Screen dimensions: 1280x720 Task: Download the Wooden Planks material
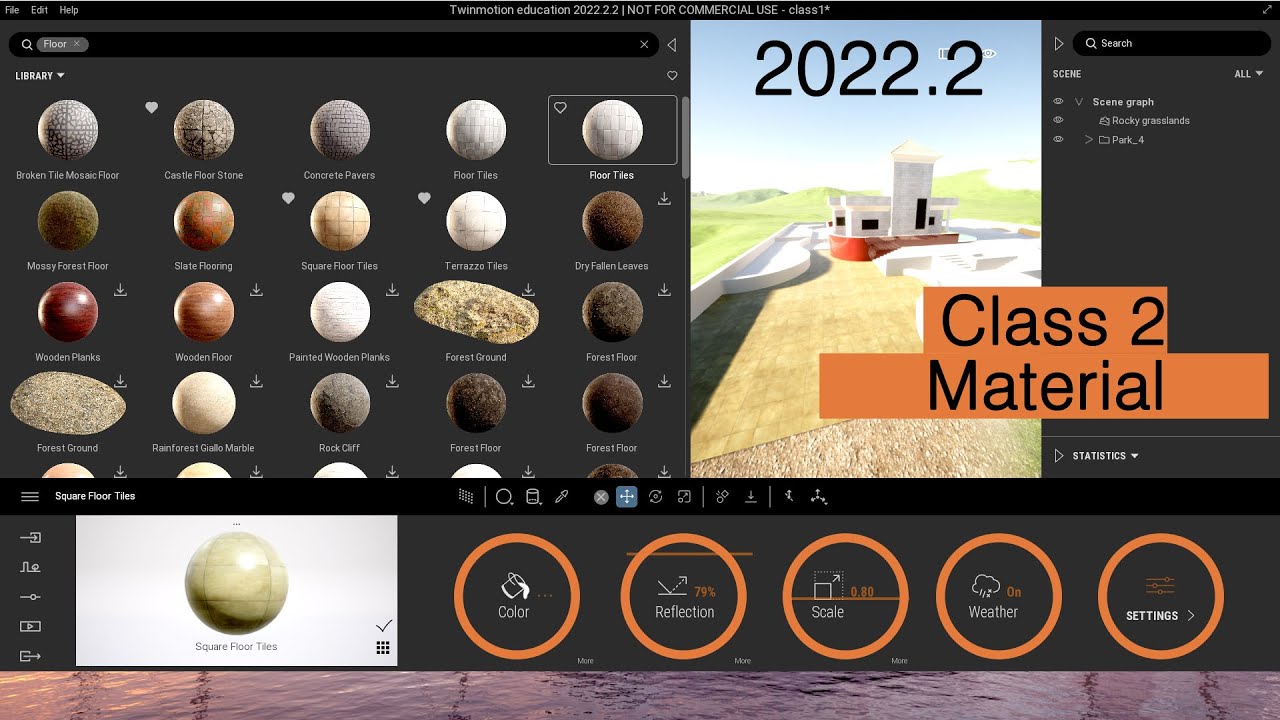[120, 290]
